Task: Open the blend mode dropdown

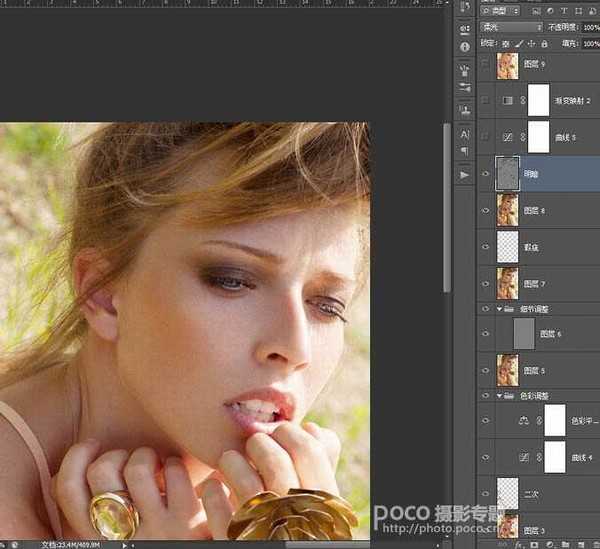Action: click(x=511, y=27)
